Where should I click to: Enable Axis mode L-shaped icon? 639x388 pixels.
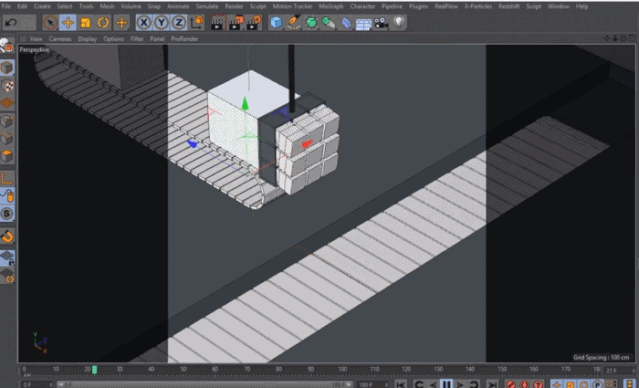click(x=7, y=179)
